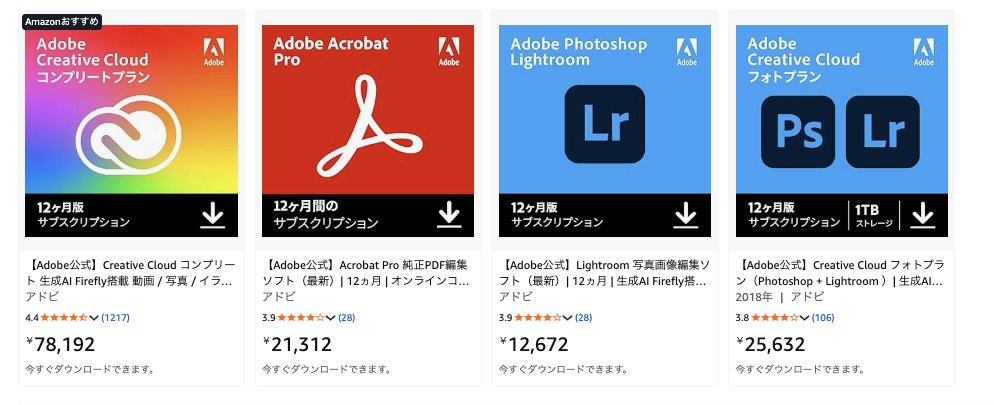Open the Acrobat Pro 純正PDF編集ソフト title link
Image resolution: width=994 pixels, height=405 pixels.
366,273
